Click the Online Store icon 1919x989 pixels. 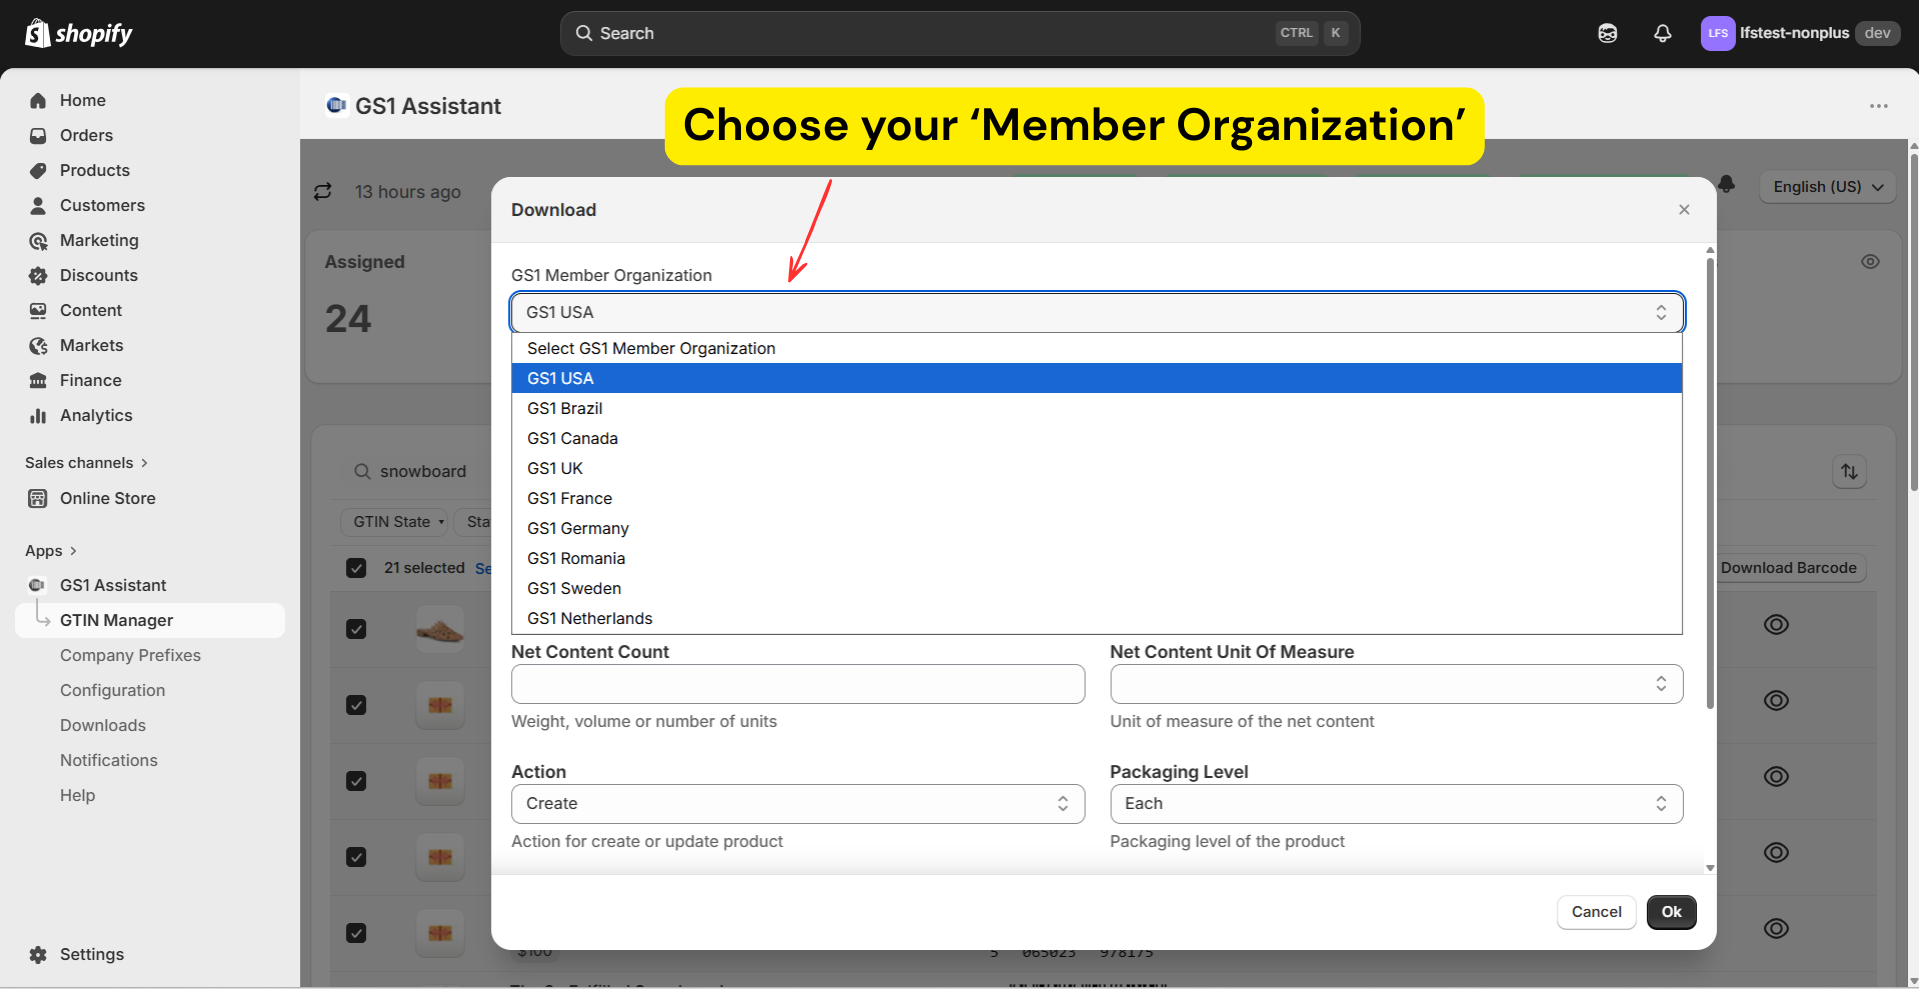38,498
